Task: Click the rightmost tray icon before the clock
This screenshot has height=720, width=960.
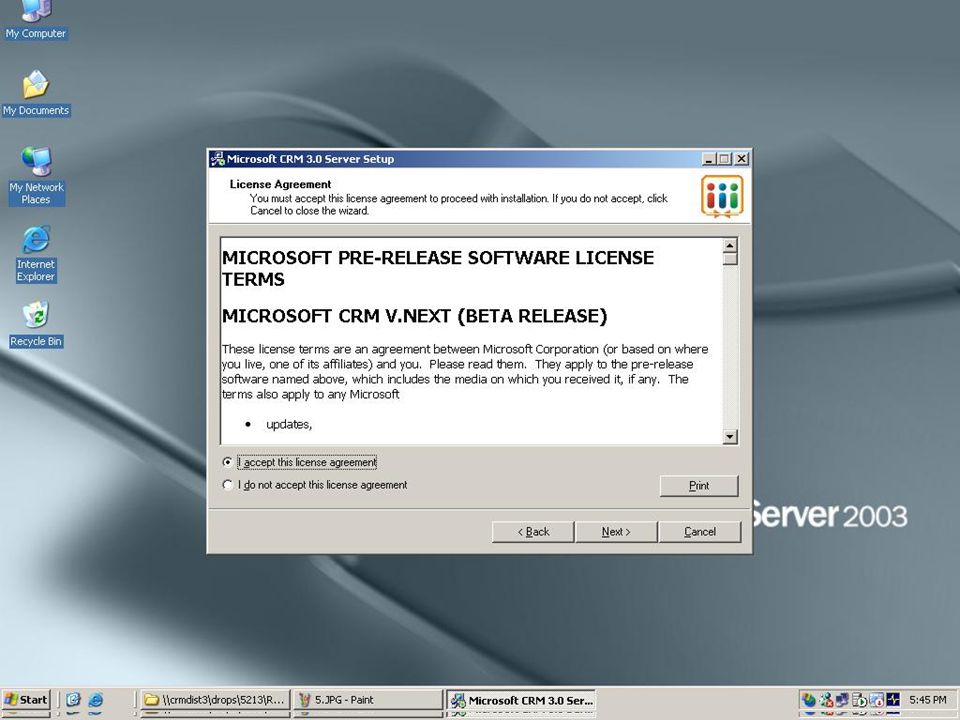Action: point(894,700)
